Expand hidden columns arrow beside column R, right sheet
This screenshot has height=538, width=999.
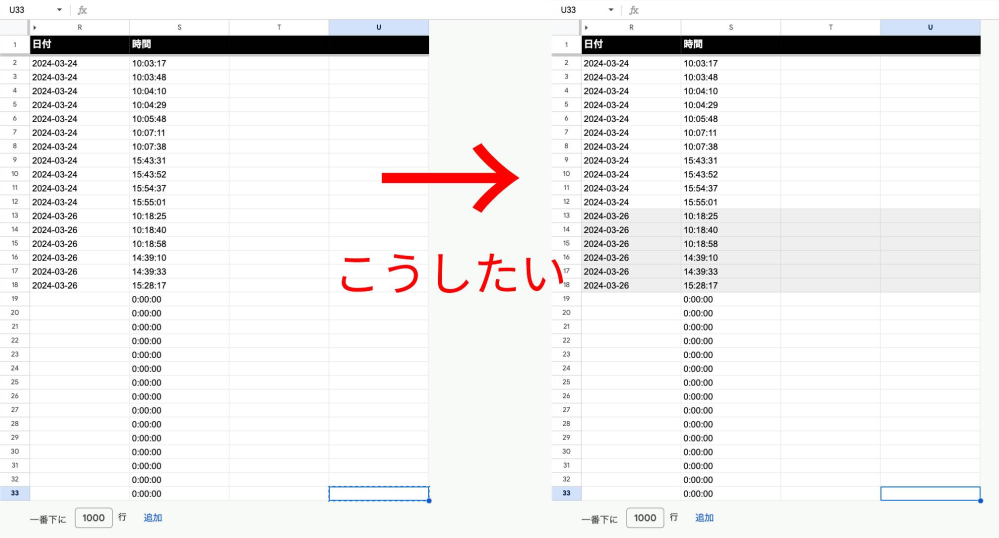[x=587, y=27]
